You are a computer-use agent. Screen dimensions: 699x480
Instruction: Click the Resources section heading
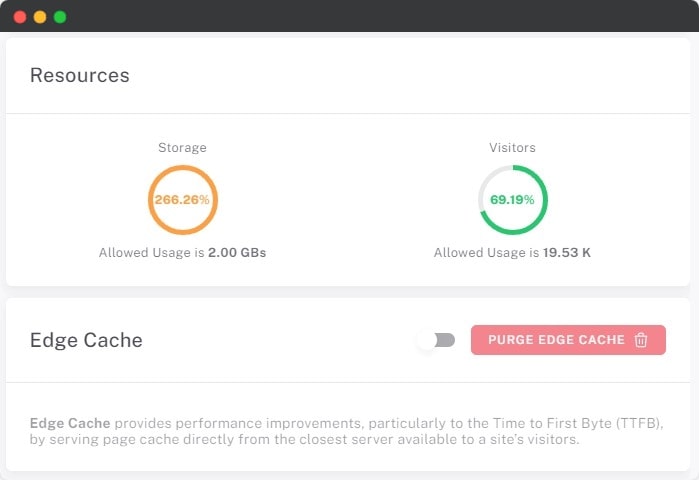(79, 75)
